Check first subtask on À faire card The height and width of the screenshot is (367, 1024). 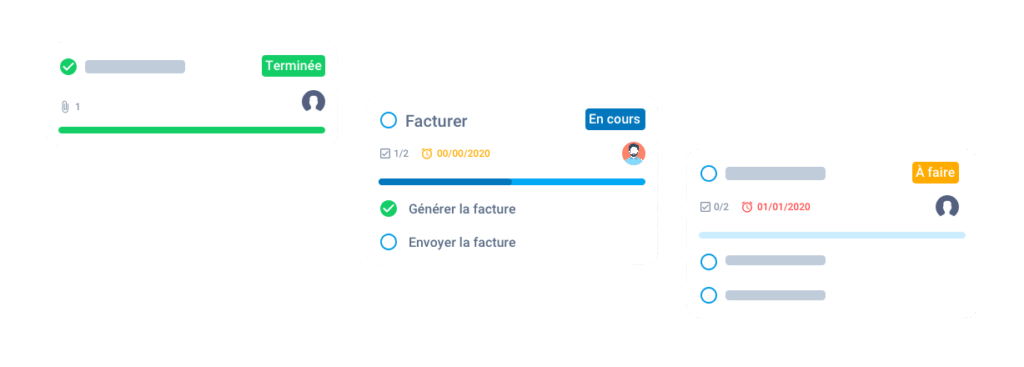pyautogui.click(x=709, y=261)
